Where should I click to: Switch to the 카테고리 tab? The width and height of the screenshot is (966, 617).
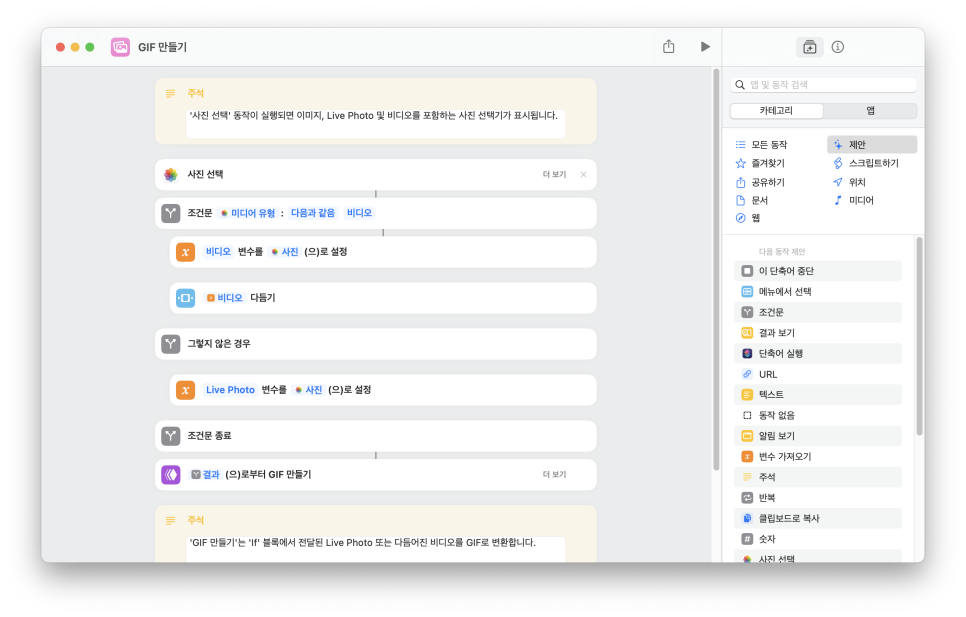777,111
